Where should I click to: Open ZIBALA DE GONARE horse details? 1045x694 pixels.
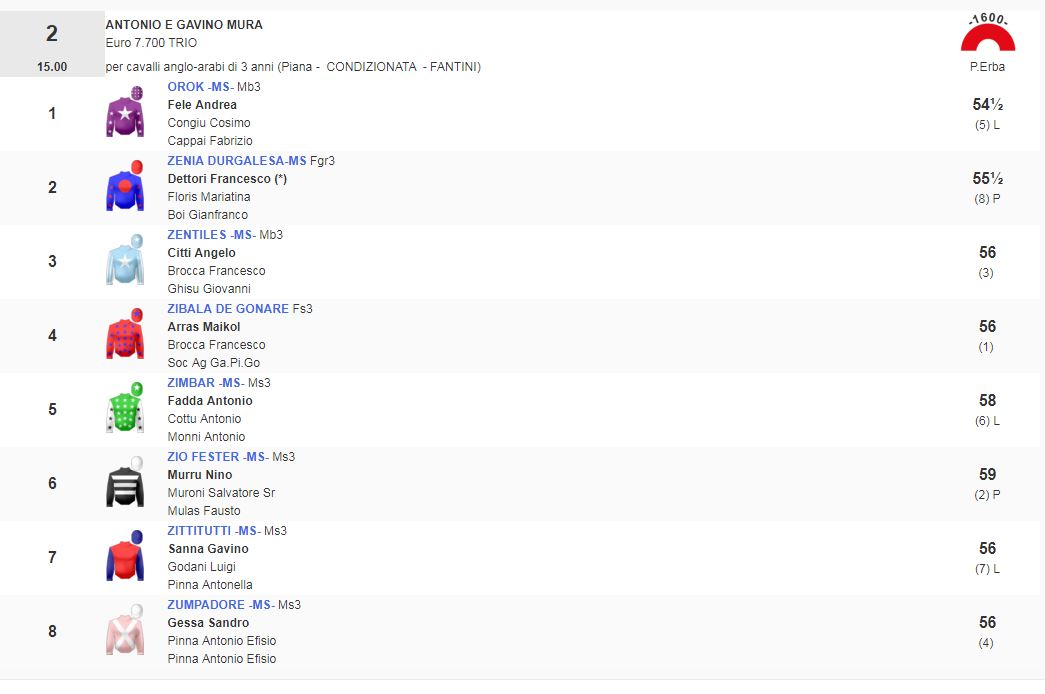pyautogui.click(x=228, y=309)
